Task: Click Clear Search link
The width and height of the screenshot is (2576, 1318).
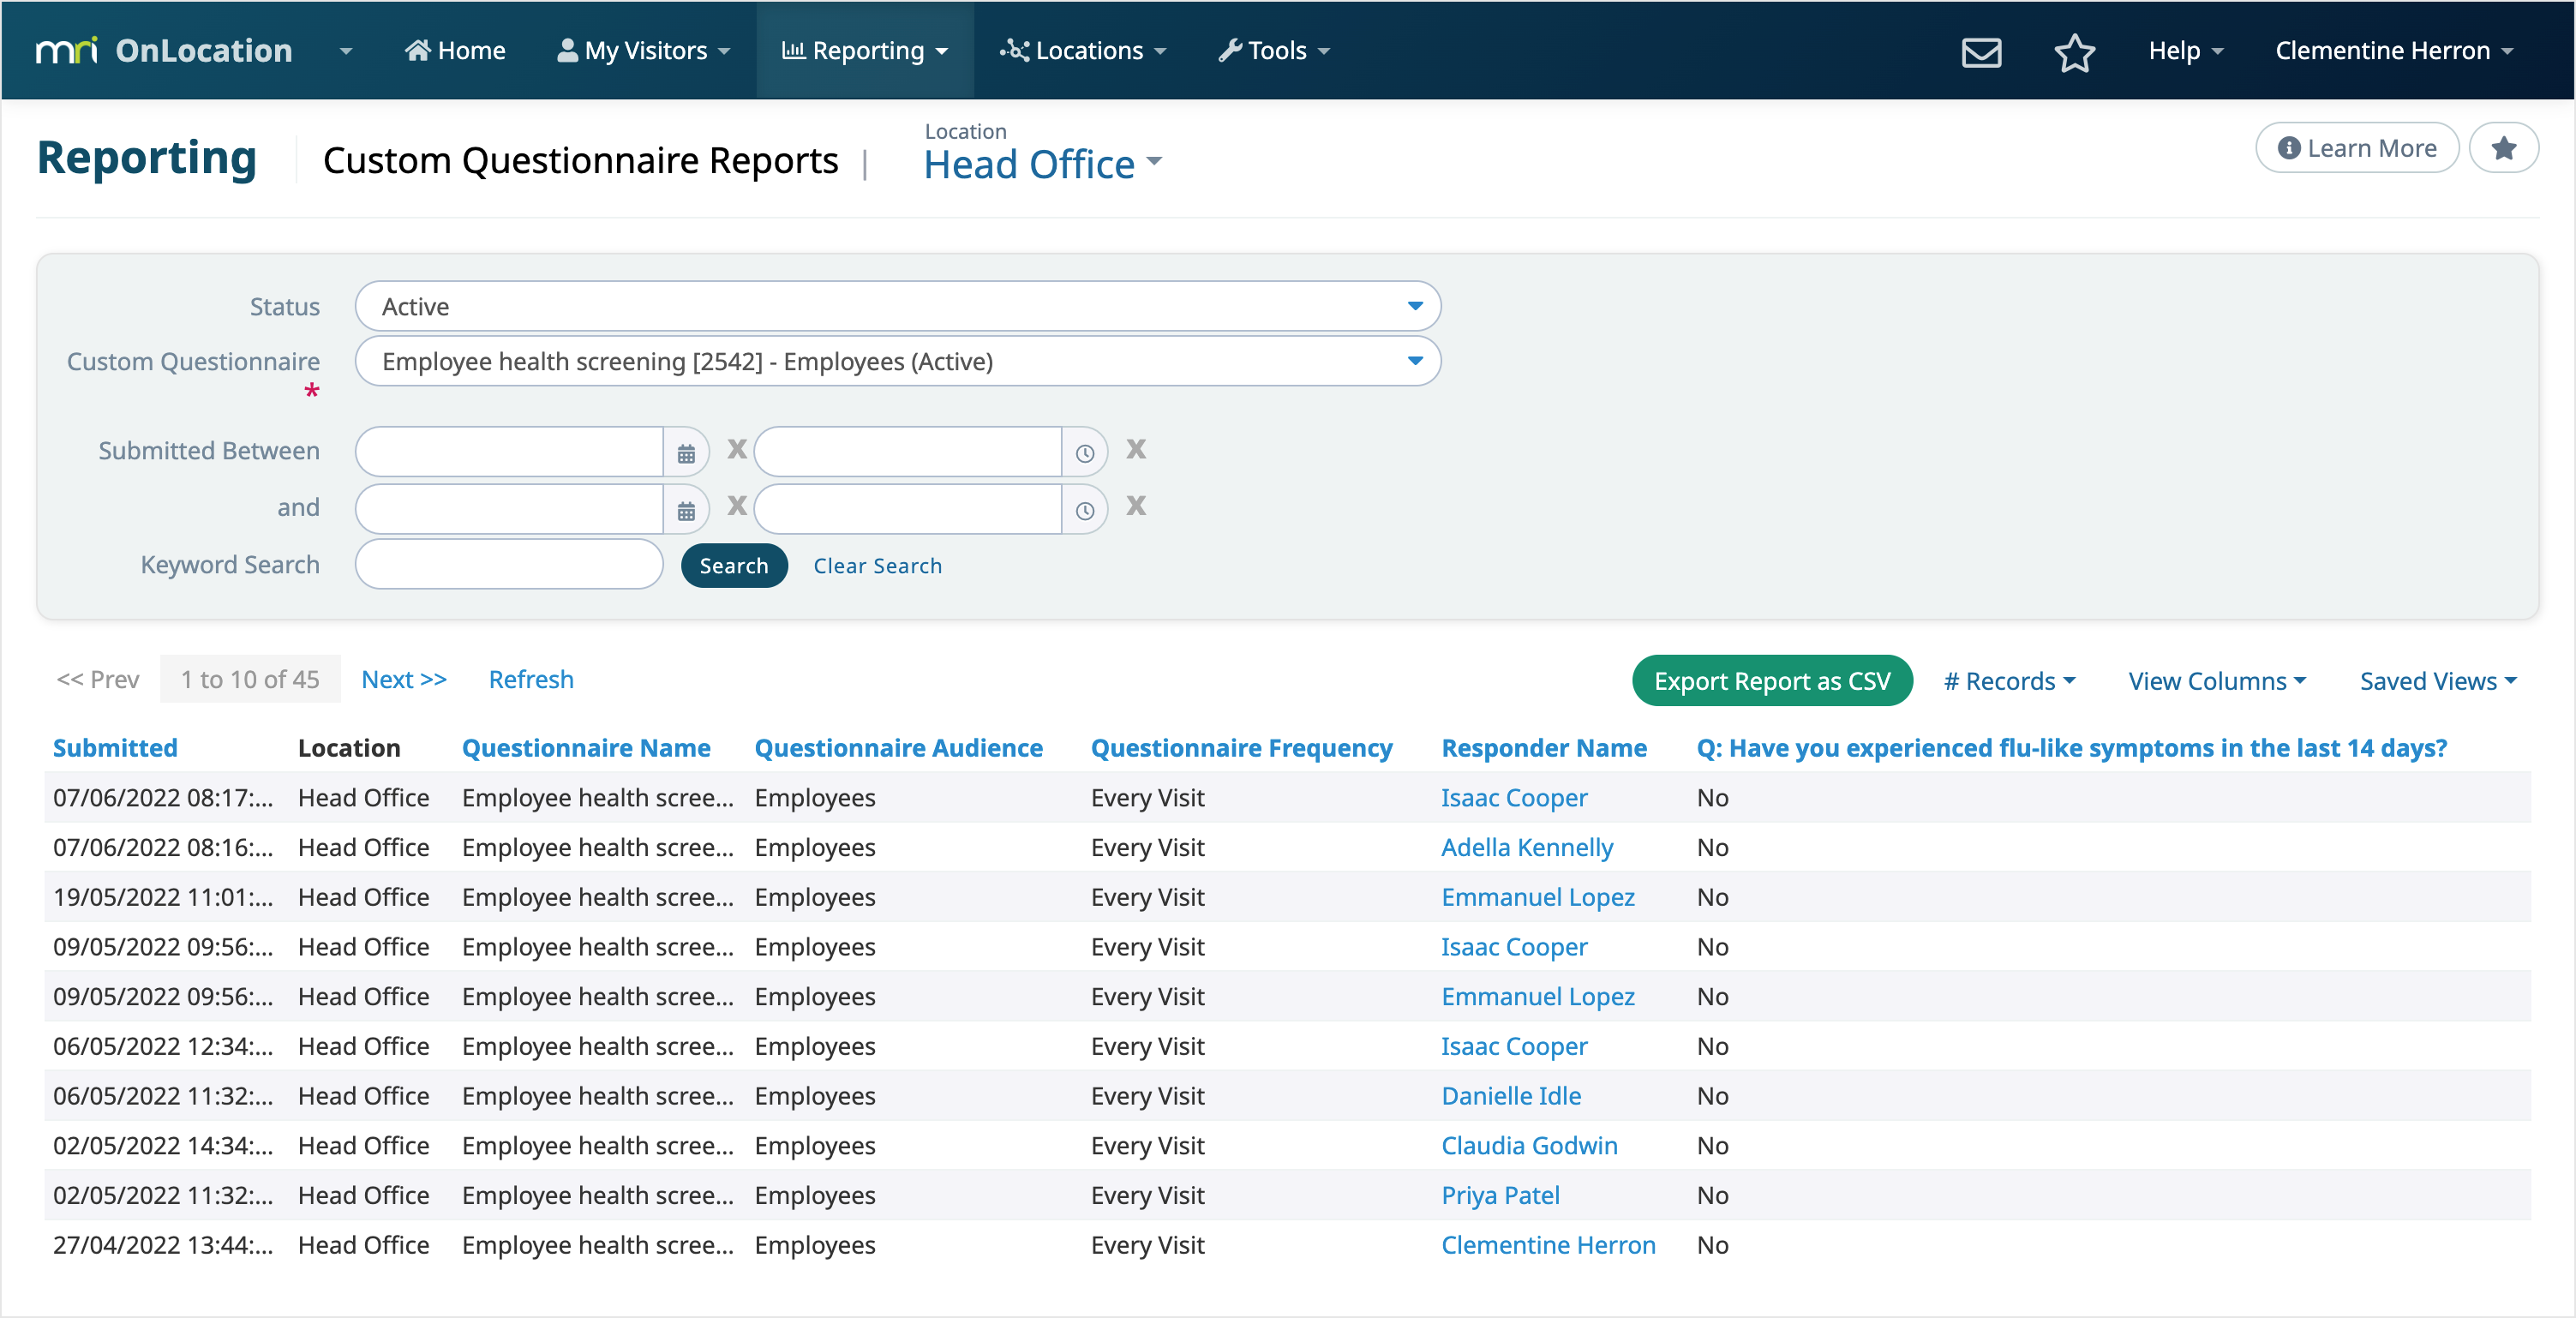Action: (x=877, y=566)
